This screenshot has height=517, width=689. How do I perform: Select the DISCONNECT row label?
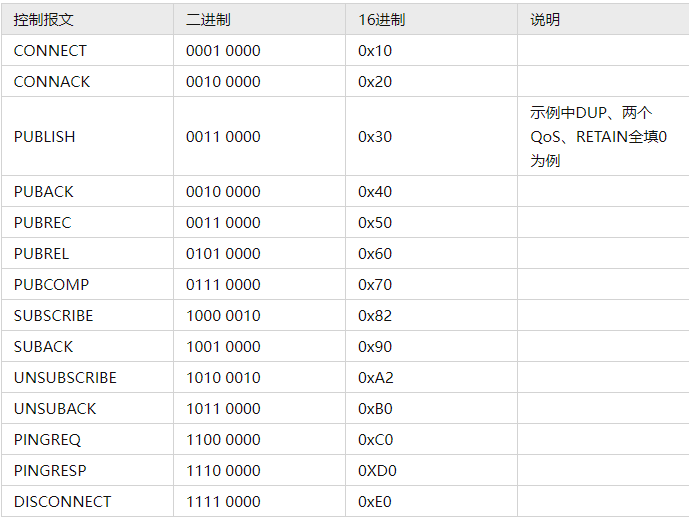(x=62, y=501)
